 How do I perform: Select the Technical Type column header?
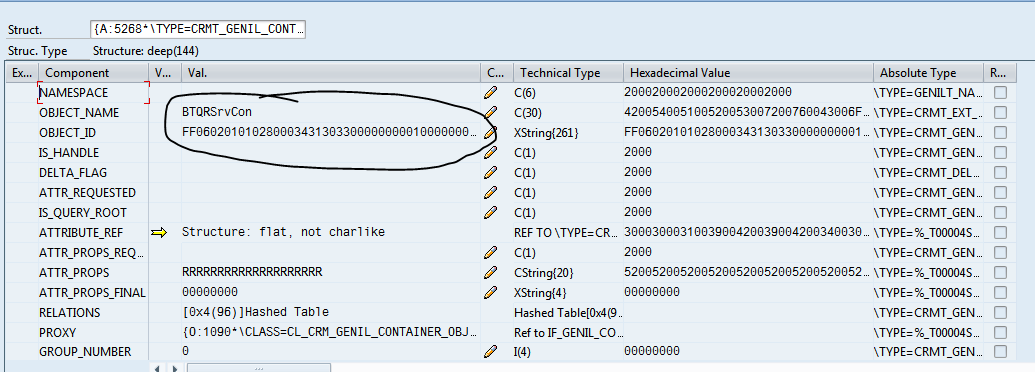(x=568, y=73)
